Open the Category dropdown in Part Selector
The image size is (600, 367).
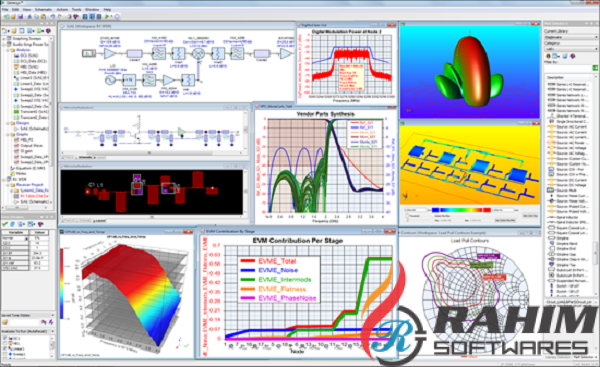(571, 49)
